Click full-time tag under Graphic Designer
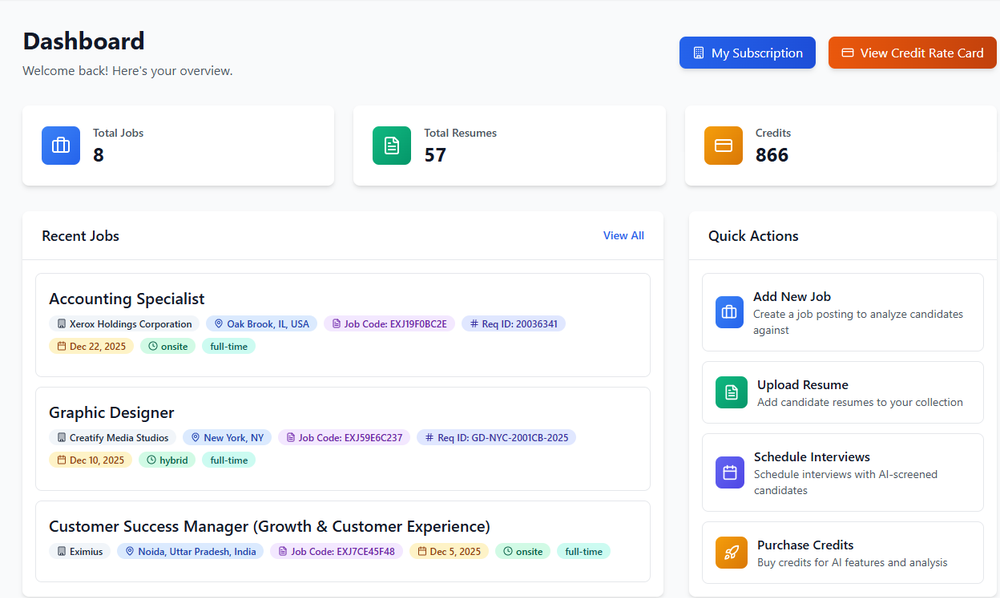This screenshot has width=1000, height=598. (228, 460)
